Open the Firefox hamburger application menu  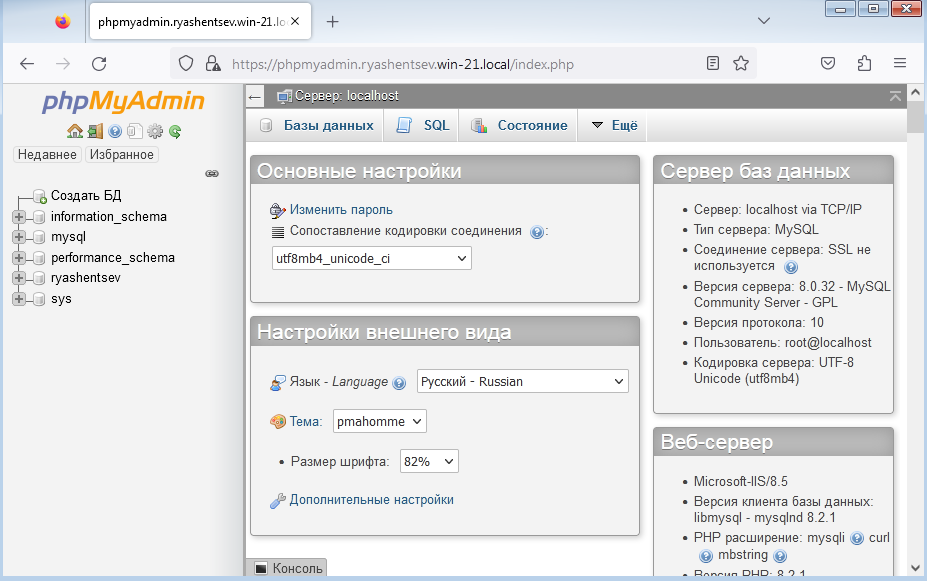[900, 63]
